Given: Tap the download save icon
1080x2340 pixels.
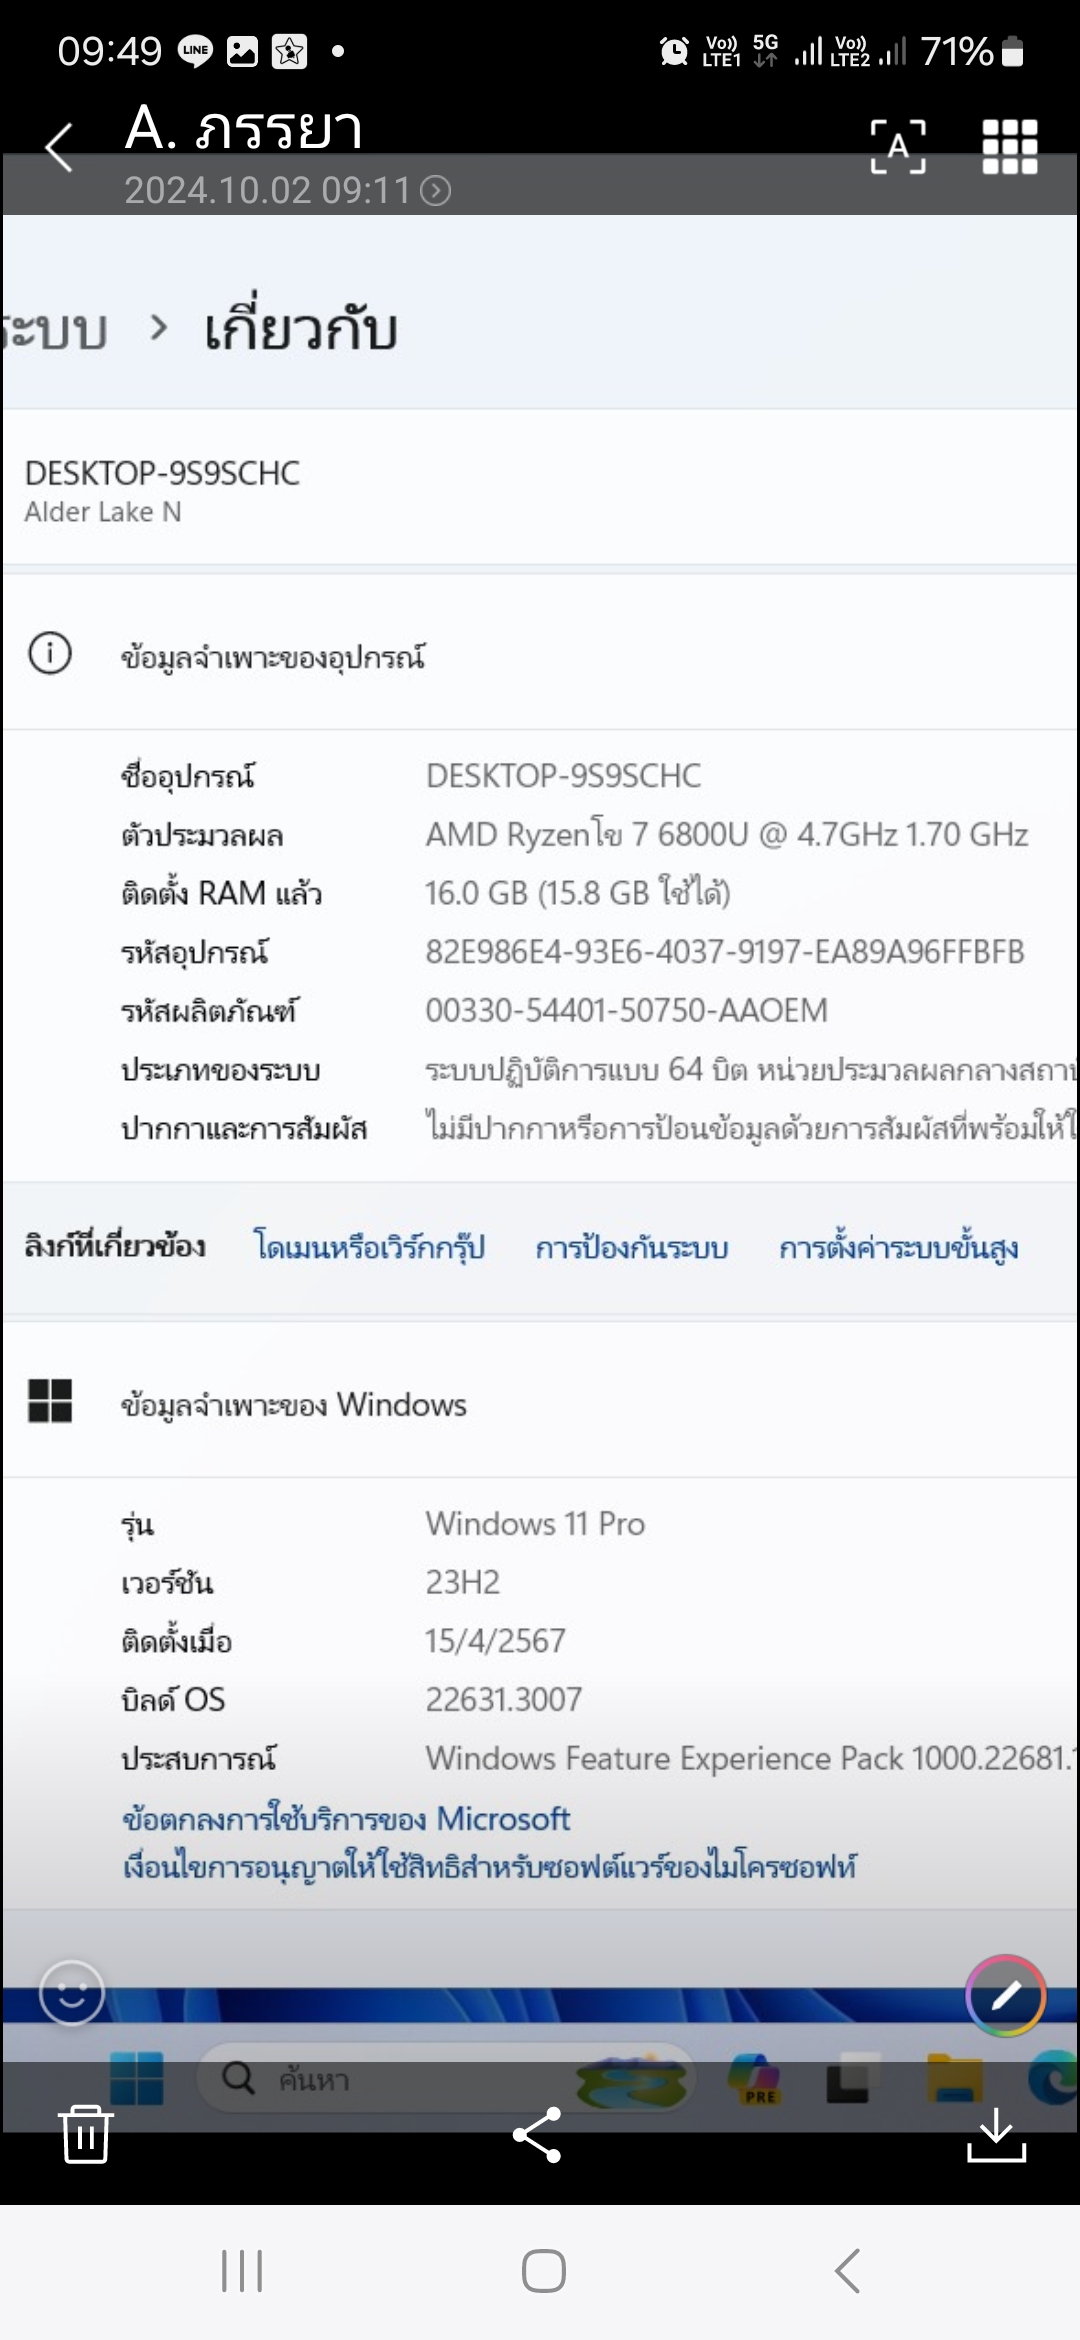Looking at the screenshot, I should tap(996, 2134).
